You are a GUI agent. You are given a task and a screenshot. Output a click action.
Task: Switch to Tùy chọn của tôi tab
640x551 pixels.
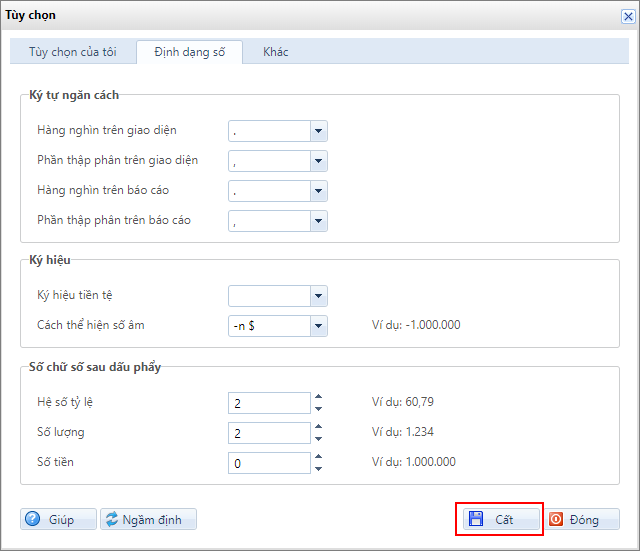coord(73,52)
